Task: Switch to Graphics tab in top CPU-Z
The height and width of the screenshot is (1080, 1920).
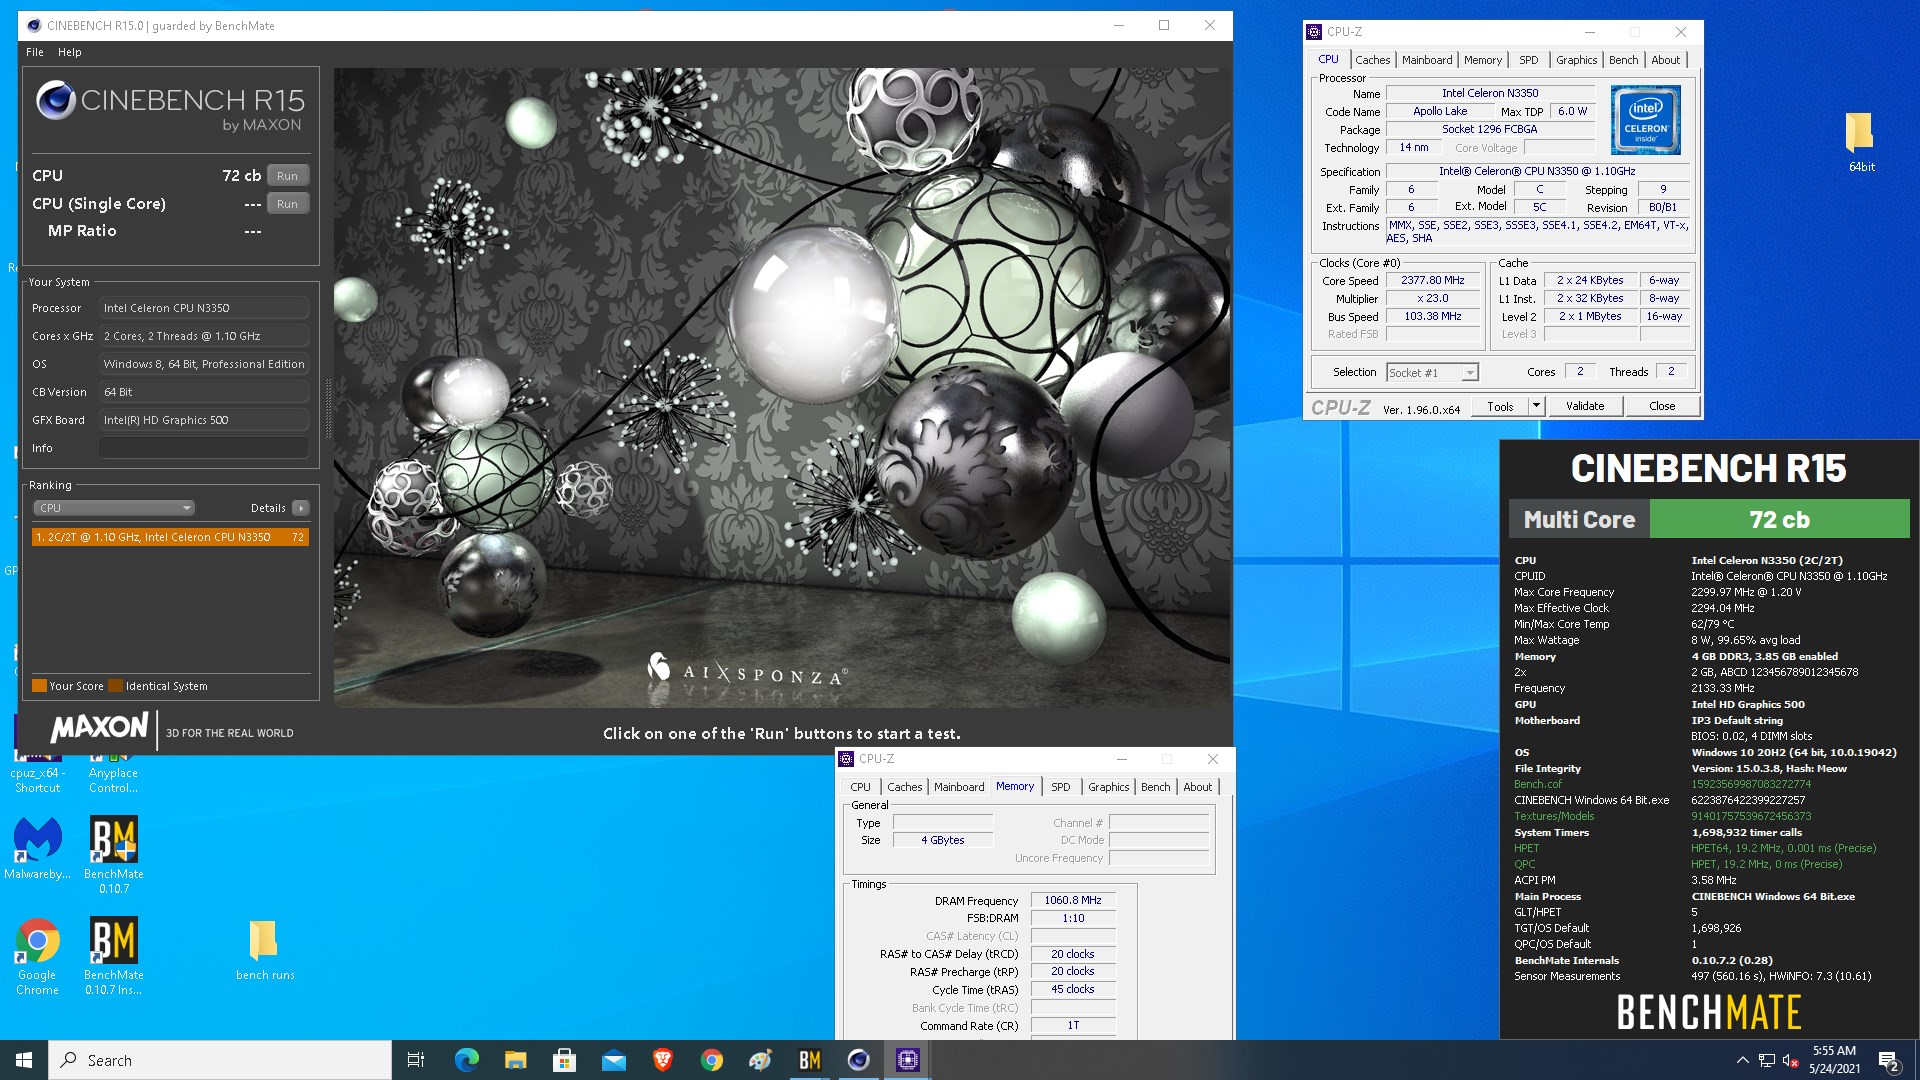Action: pyautogui.click(x=1576, y=60)
